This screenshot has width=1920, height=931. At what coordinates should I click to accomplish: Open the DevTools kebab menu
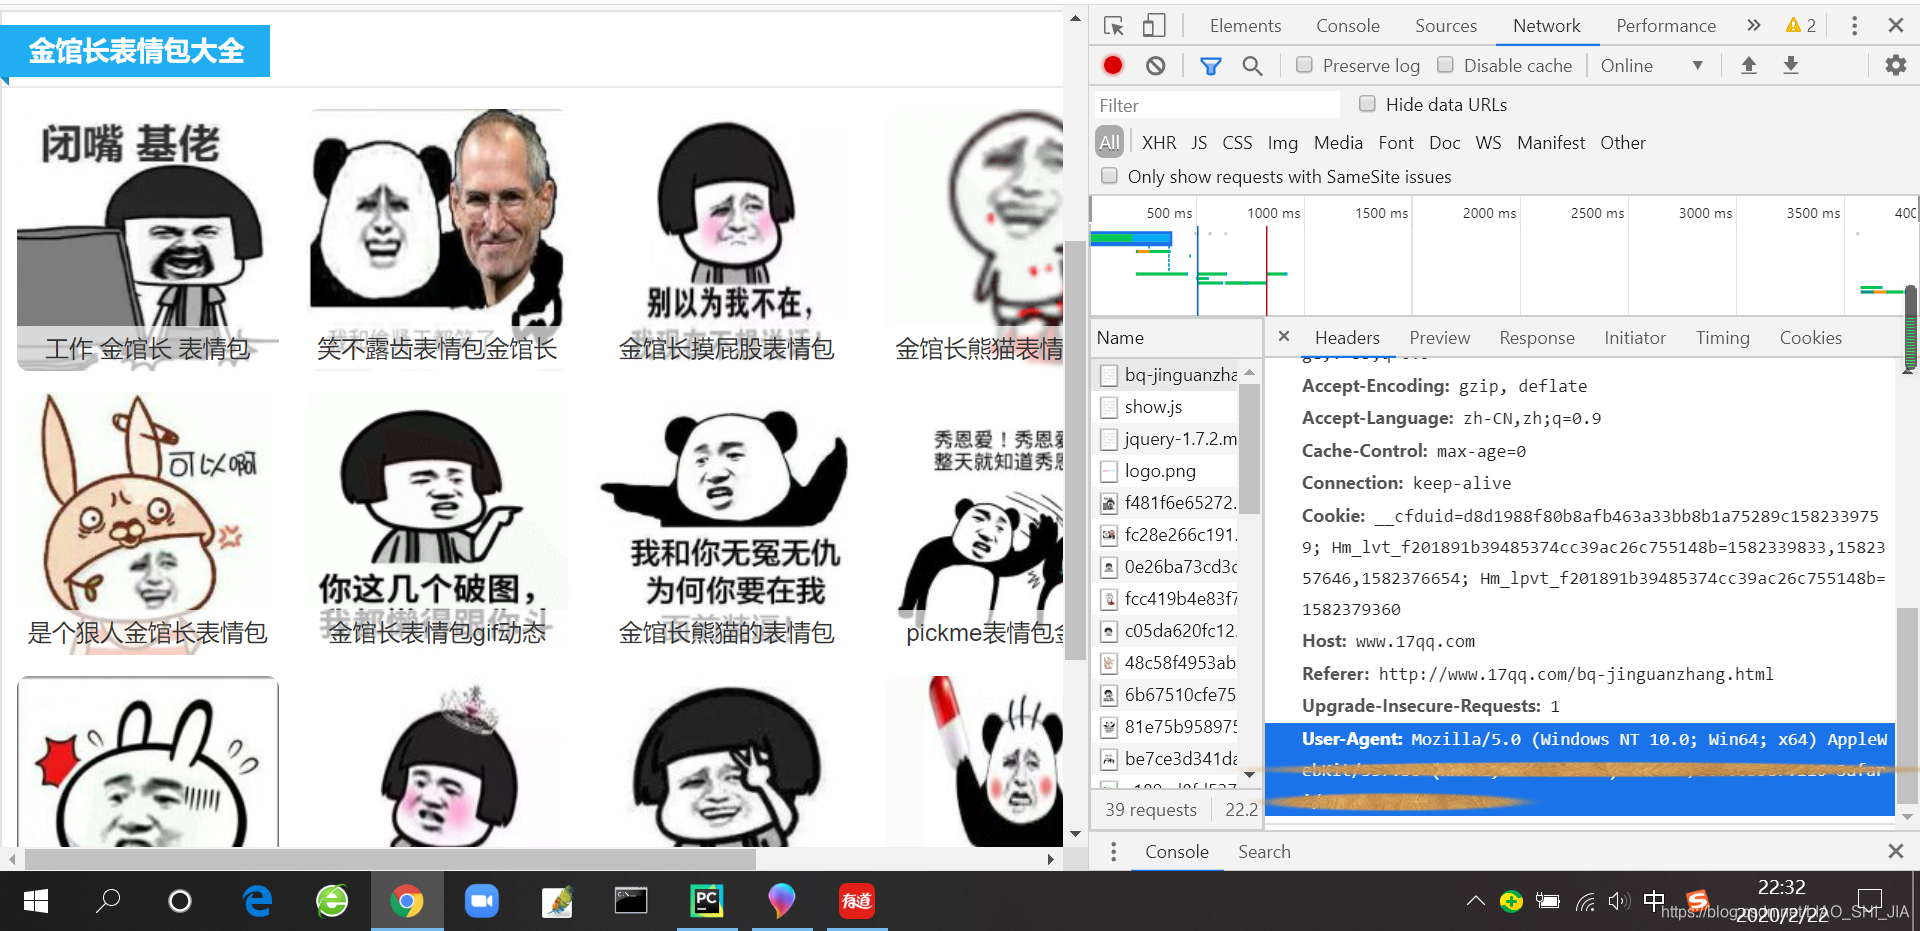coord(1855,25)
